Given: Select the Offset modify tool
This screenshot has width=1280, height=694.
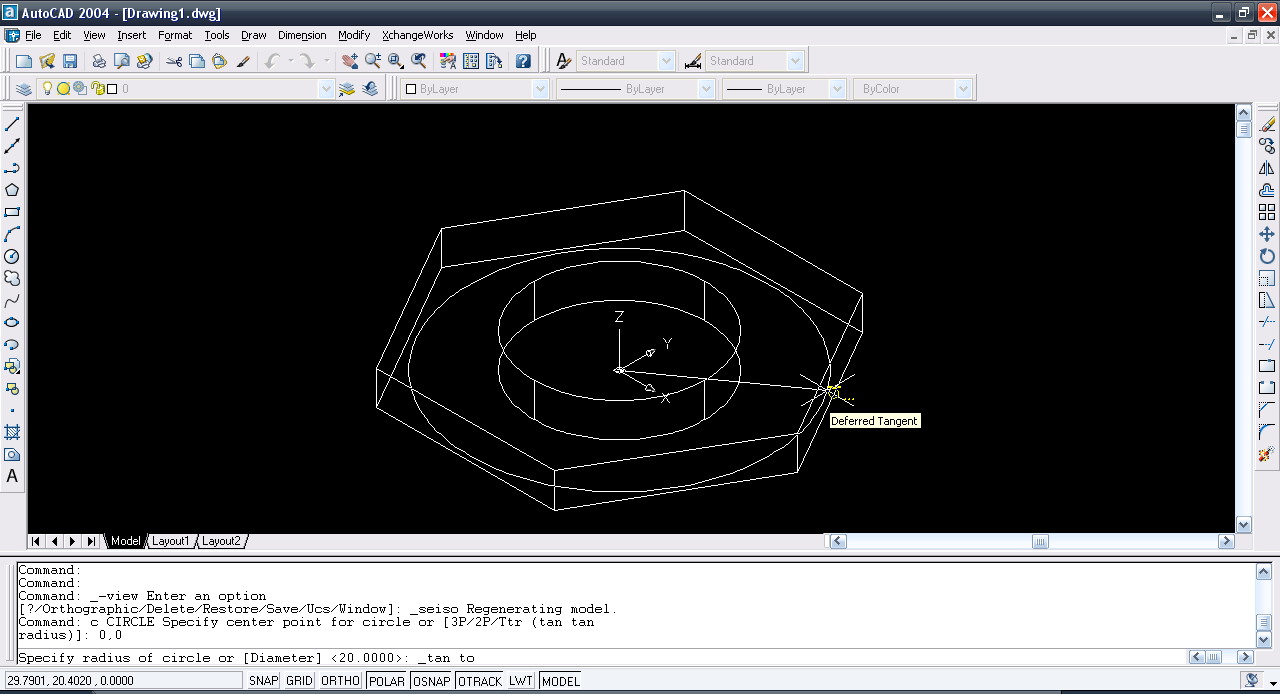Looking at the screenshot, I should (1267, 190).
